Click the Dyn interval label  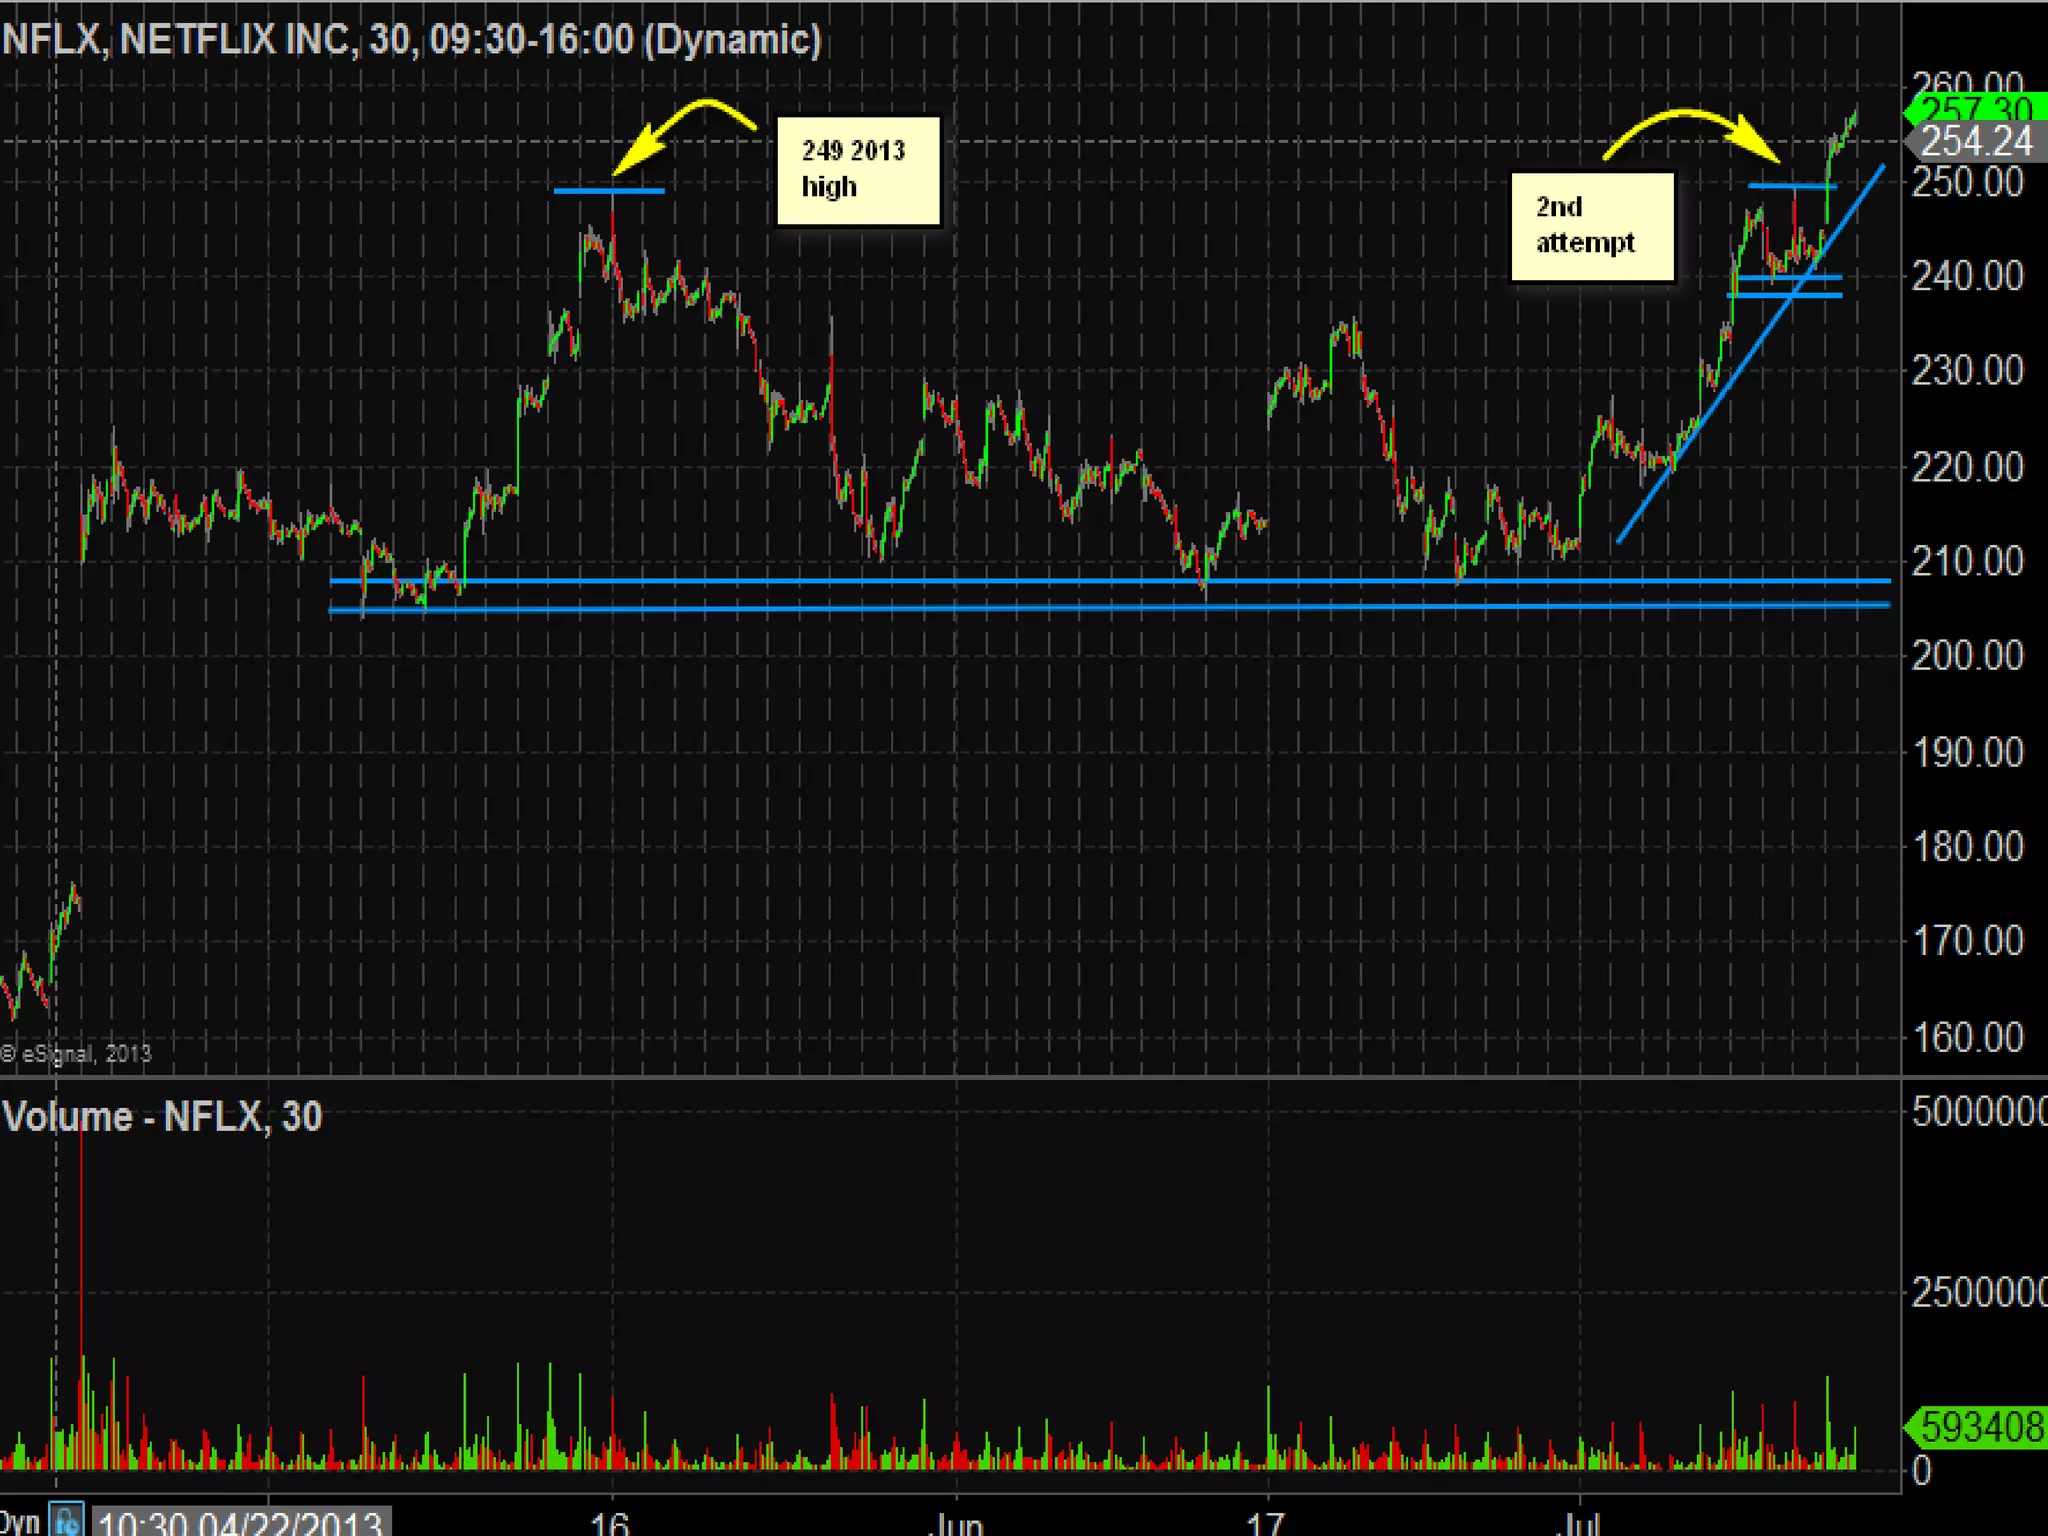point(20,1521)
